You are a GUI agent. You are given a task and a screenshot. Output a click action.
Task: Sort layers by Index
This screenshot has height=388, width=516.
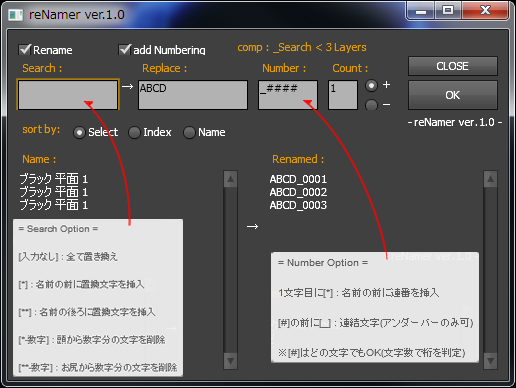pyautogui.click(x=134, y=133)
